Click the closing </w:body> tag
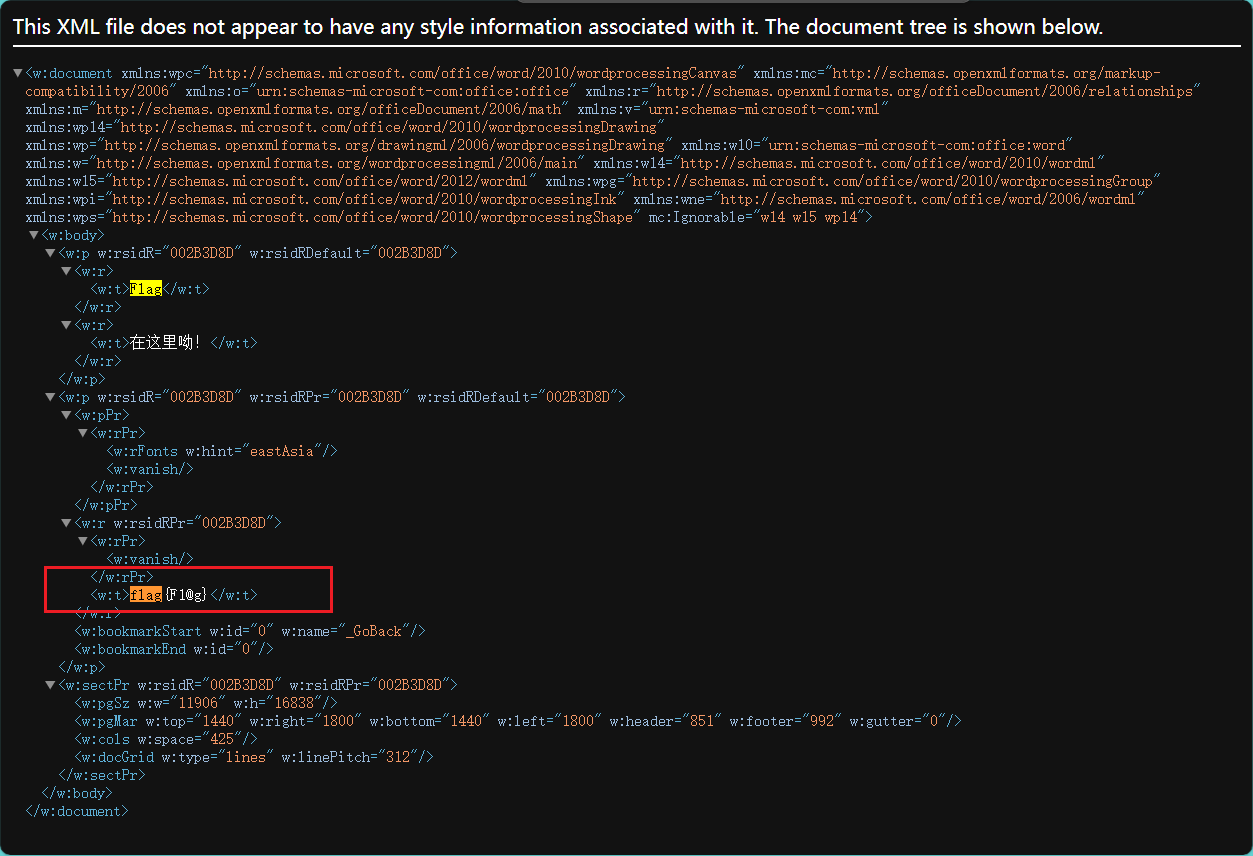The height and width of the screenshot is (856, 1253). [77, 793]
